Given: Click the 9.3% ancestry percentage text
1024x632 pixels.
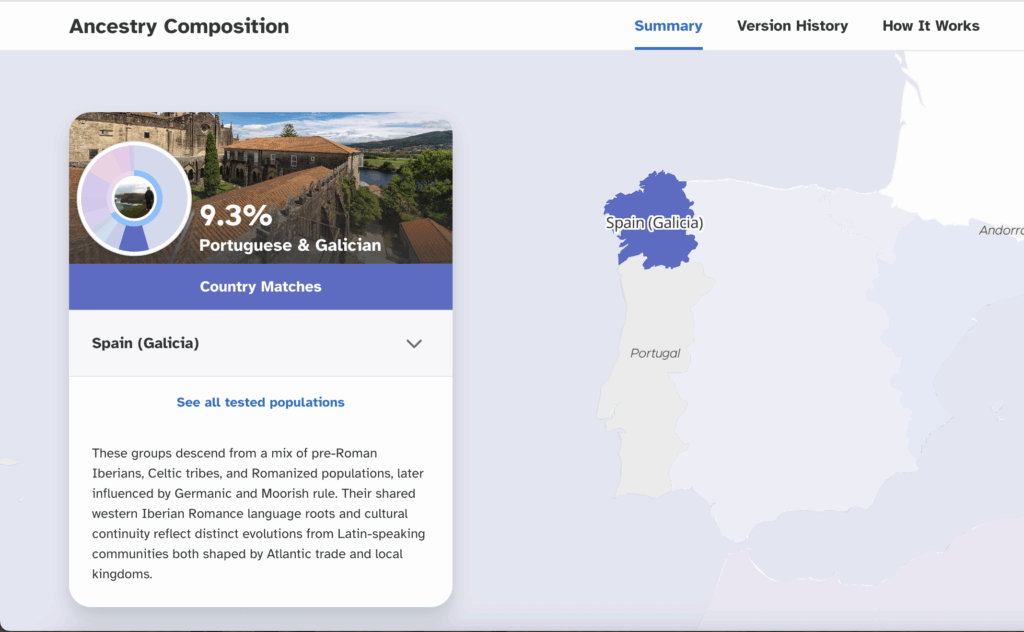Looking at the screenshot, I should coord(236,215).
